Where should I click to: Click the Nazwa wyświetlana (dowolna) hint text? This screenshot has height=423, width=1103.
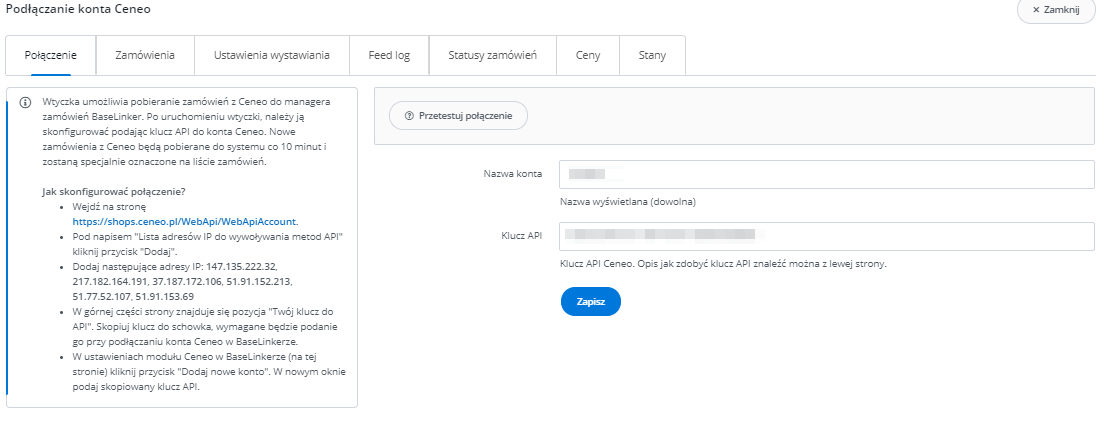627,202
